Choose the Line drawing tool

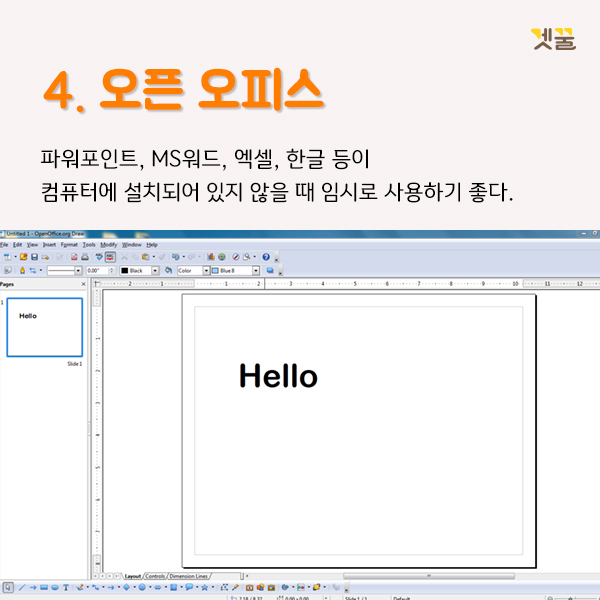(22, 587)
